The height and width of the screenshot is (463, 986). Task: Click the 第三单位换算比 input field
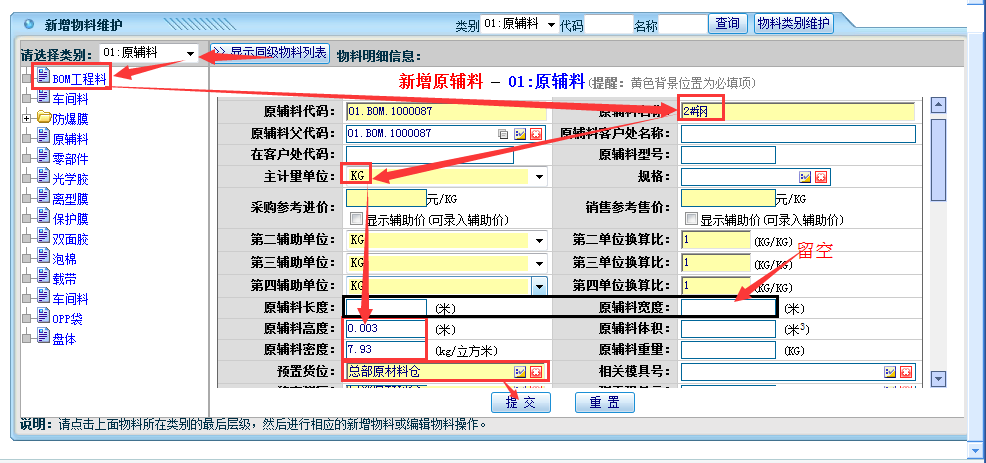716,263
